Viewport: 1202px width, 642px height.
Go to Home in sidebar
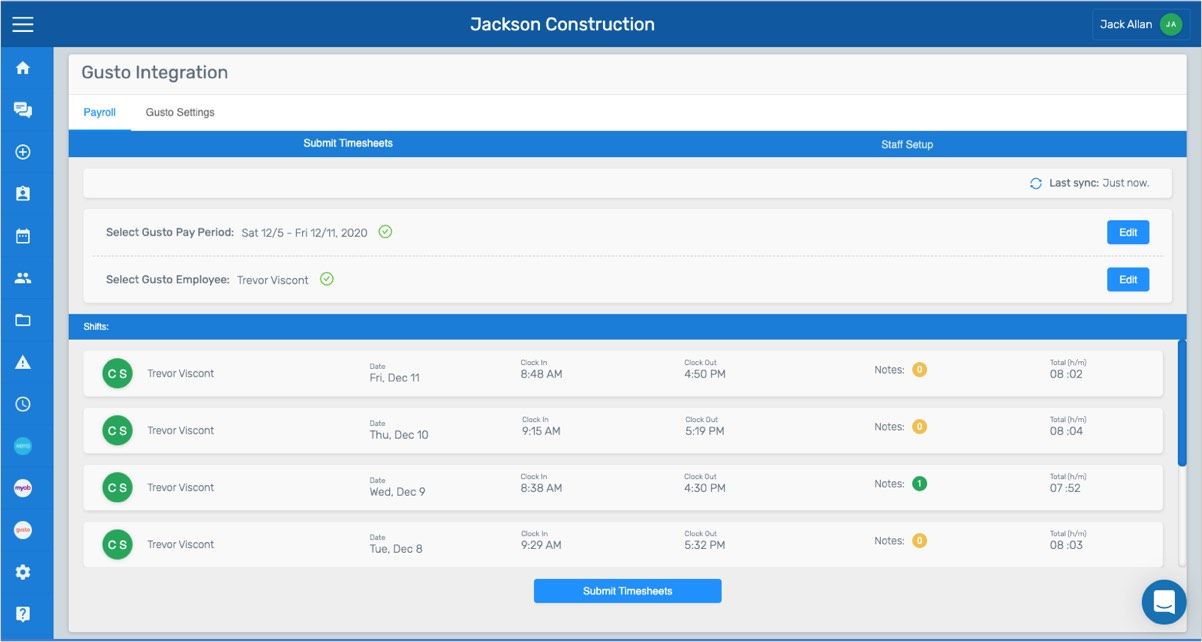(x=23, y=68)
